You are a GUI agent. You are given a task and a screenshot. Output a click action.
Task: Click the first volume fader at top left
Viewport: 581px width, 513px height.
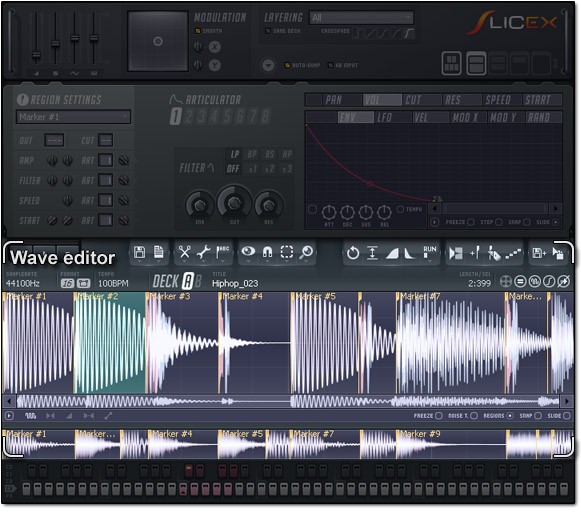[36, 55]
